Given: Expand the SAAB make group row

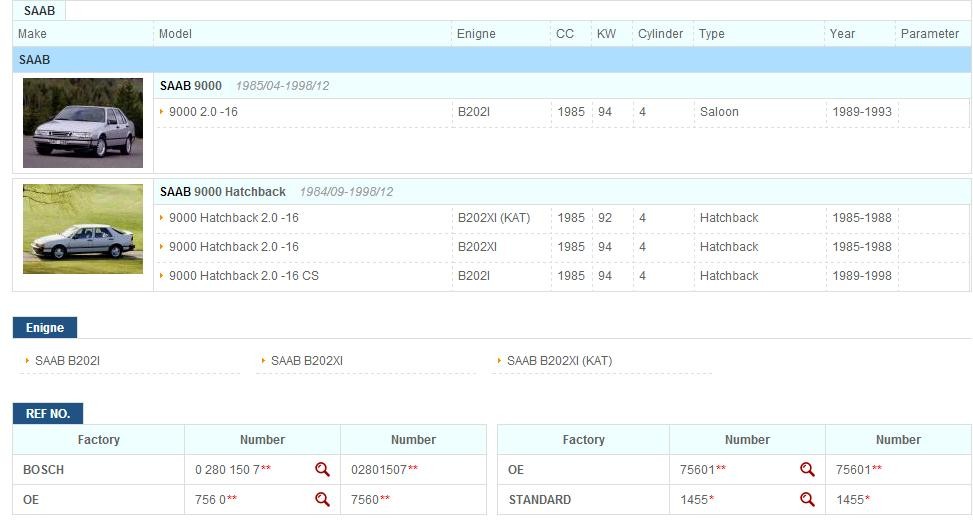Looking at the screenshot, I should pos(34,60).
